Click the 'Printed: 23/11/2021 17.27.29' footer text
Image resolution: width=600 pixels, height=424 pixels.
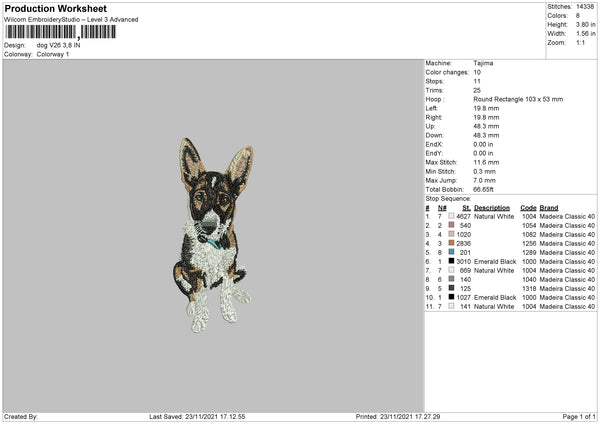click(398, 417)
